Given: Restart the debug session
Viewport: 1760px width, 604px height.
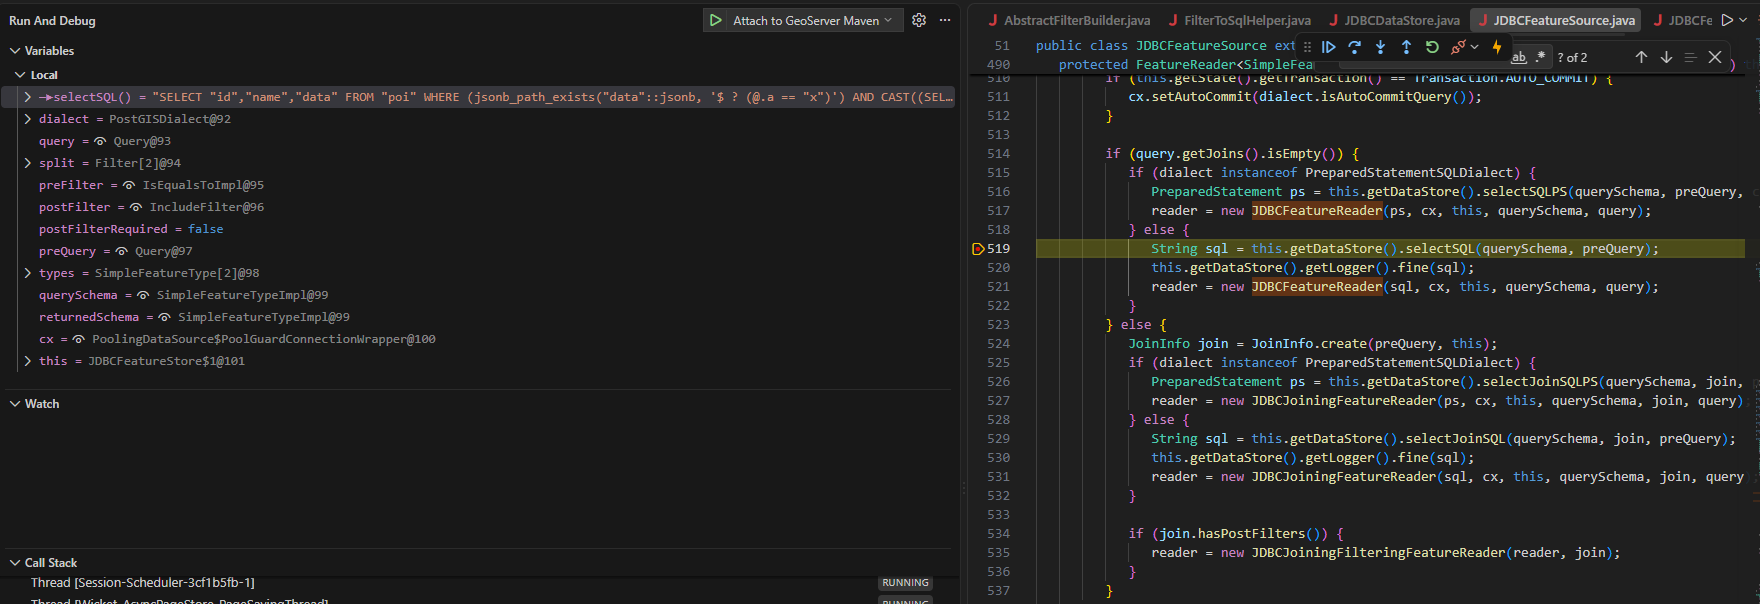Looking at the screenshot, I should [x=1432, y=47].
